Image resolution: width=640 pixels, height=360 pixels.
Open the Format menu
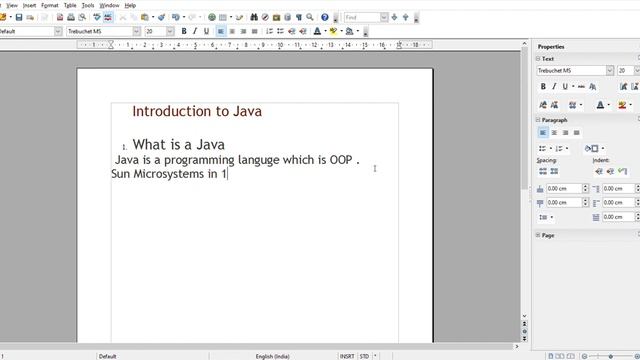coord(50,5)
